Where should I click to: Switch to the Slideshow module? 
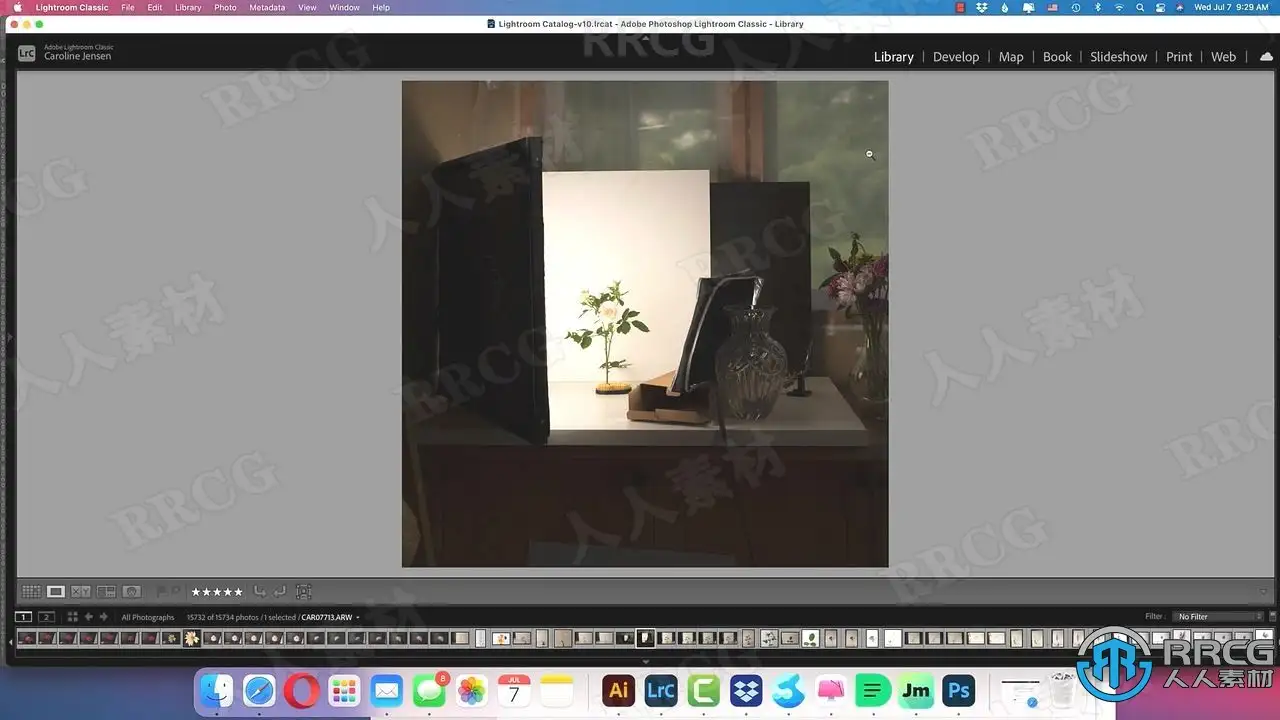1118,57
